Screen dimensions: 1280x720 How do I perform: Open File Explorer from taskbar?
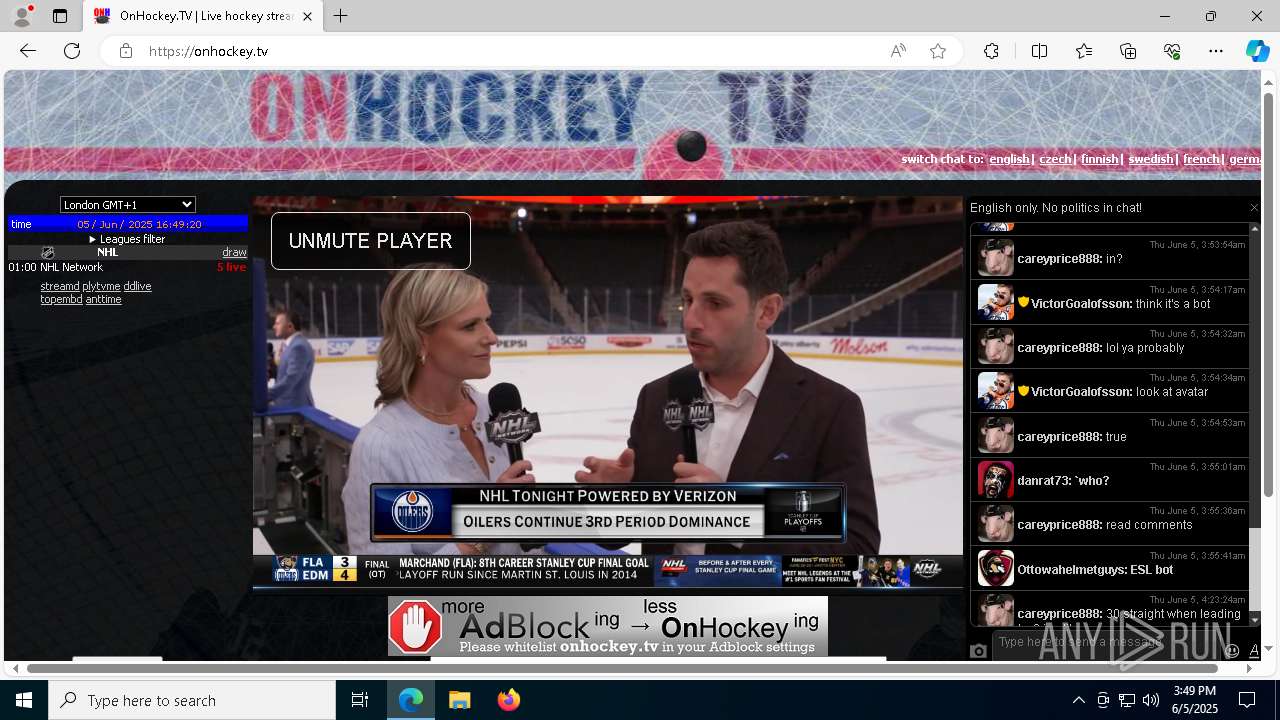(459, 700)
